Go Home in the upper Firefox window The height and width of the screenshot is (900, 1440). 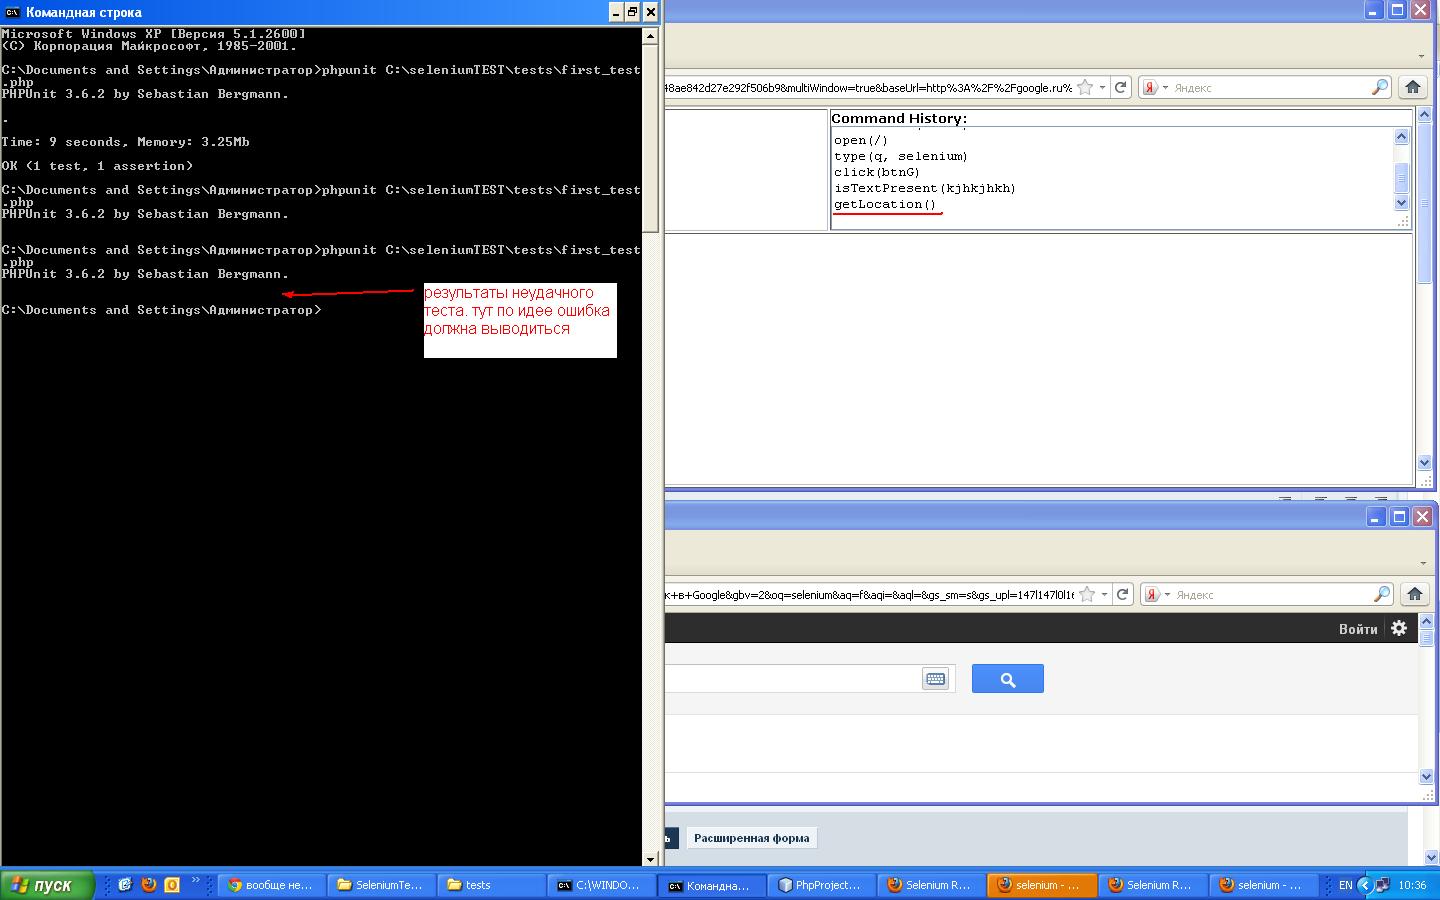click(1413, 87)
